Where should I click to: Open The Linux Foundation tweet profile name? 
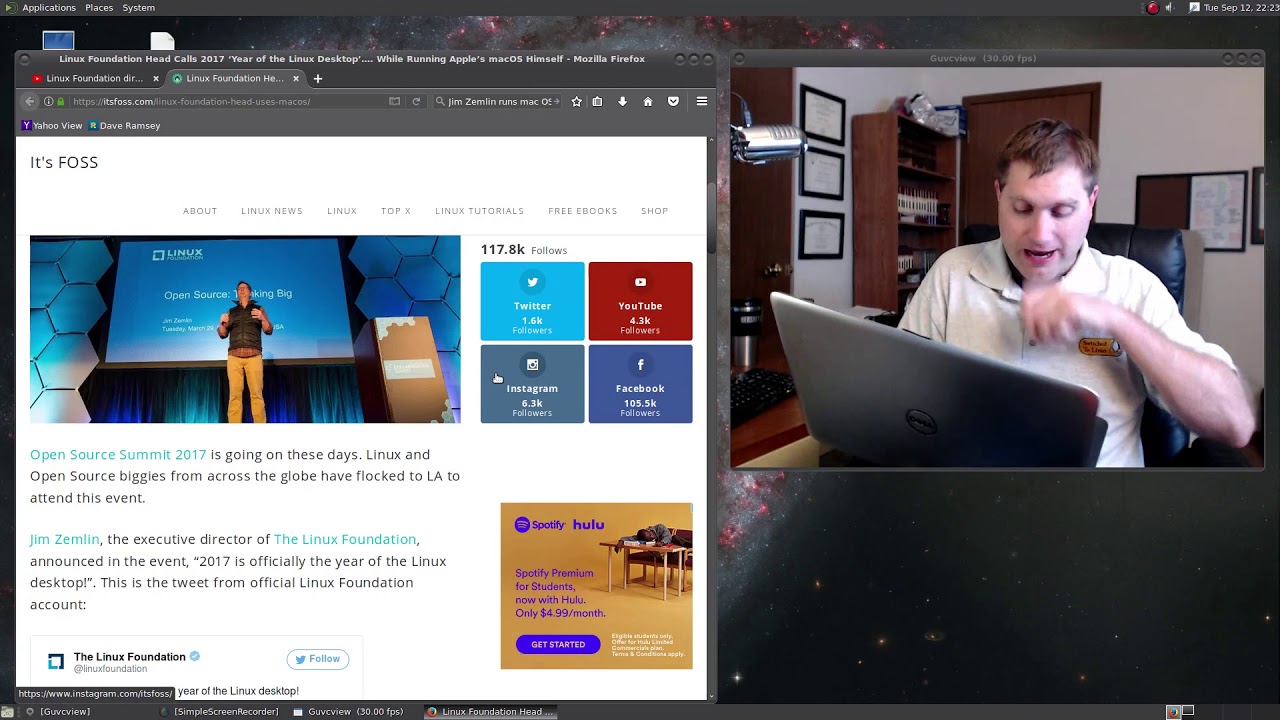point(130,657)
